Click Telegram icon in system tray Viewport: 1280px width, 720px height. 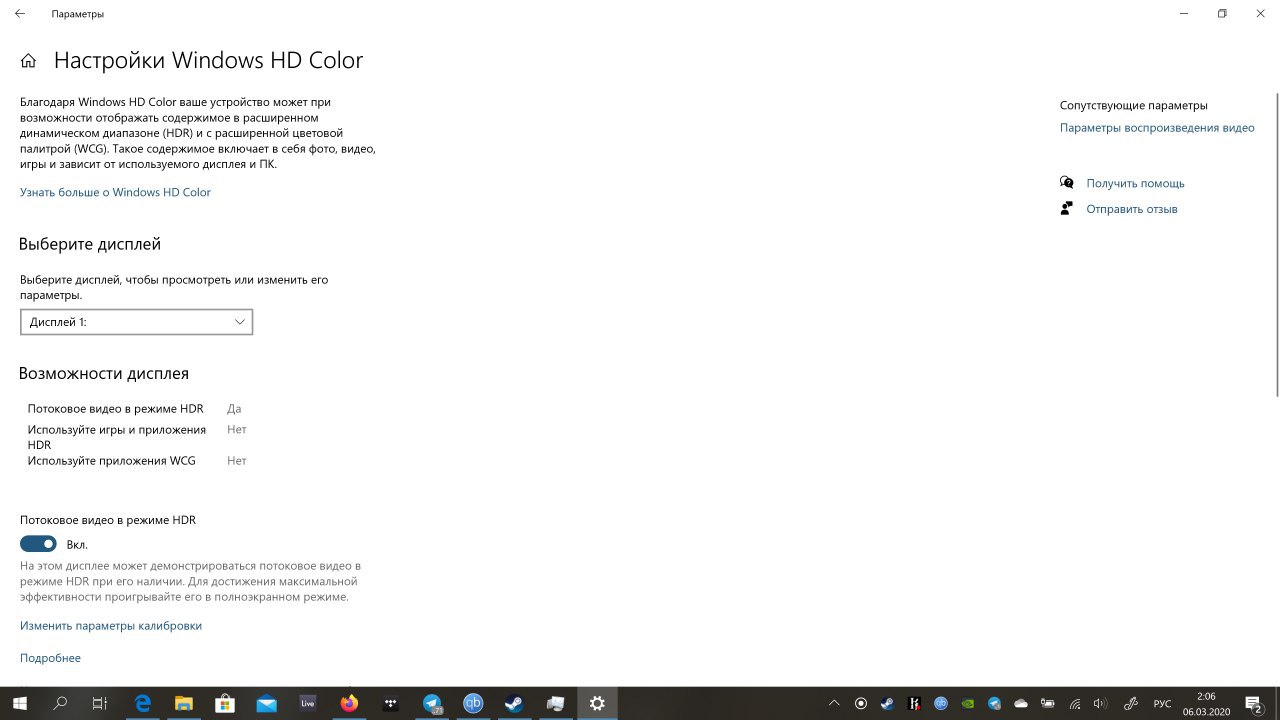point(995,704)
